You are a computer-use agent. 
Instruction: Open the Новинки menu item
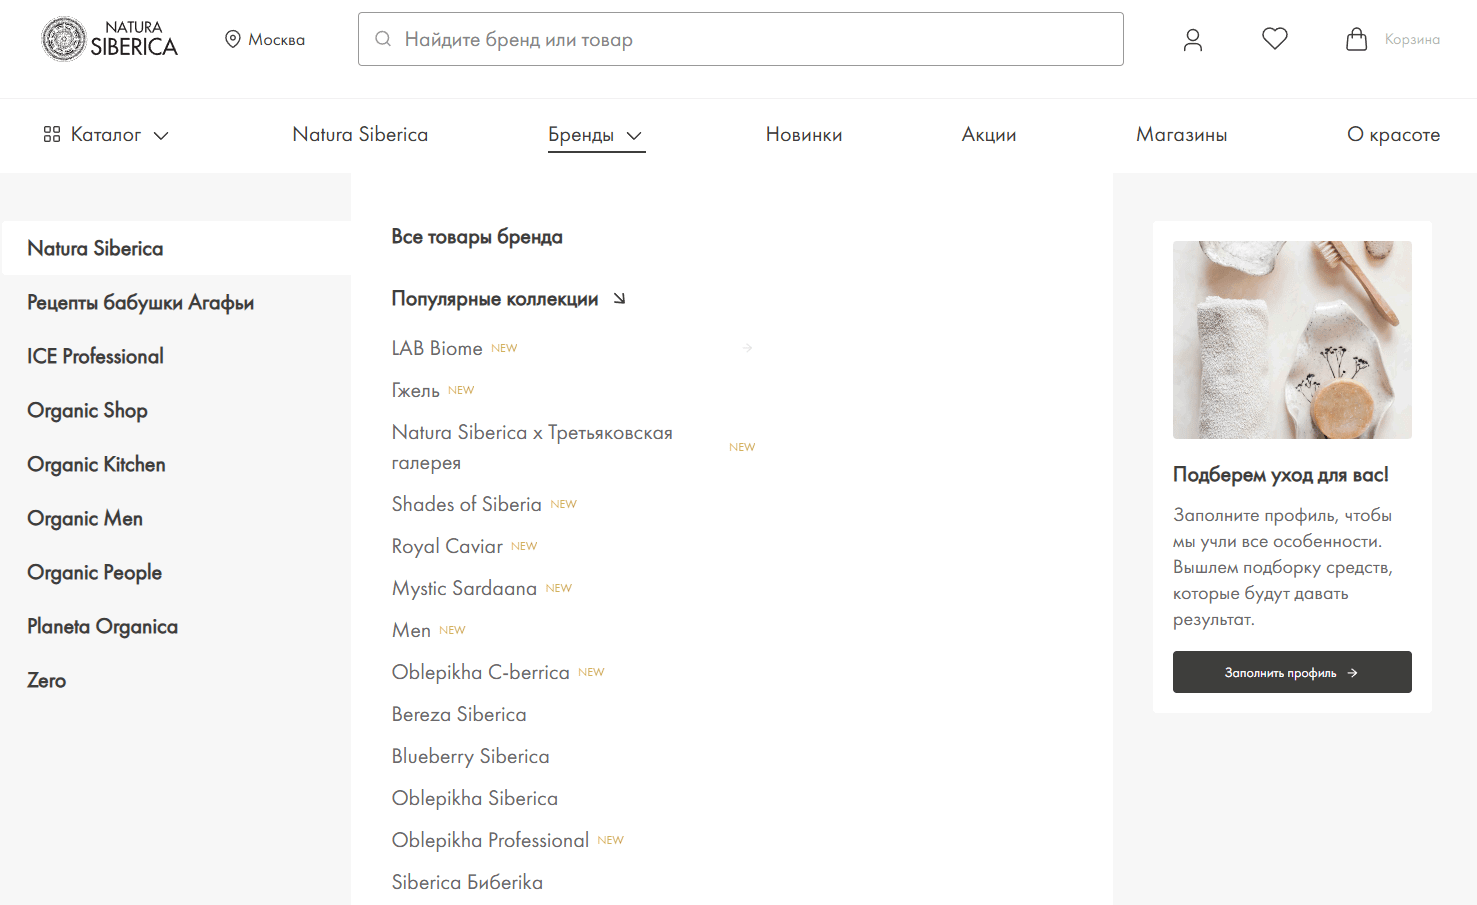[803, 134]
